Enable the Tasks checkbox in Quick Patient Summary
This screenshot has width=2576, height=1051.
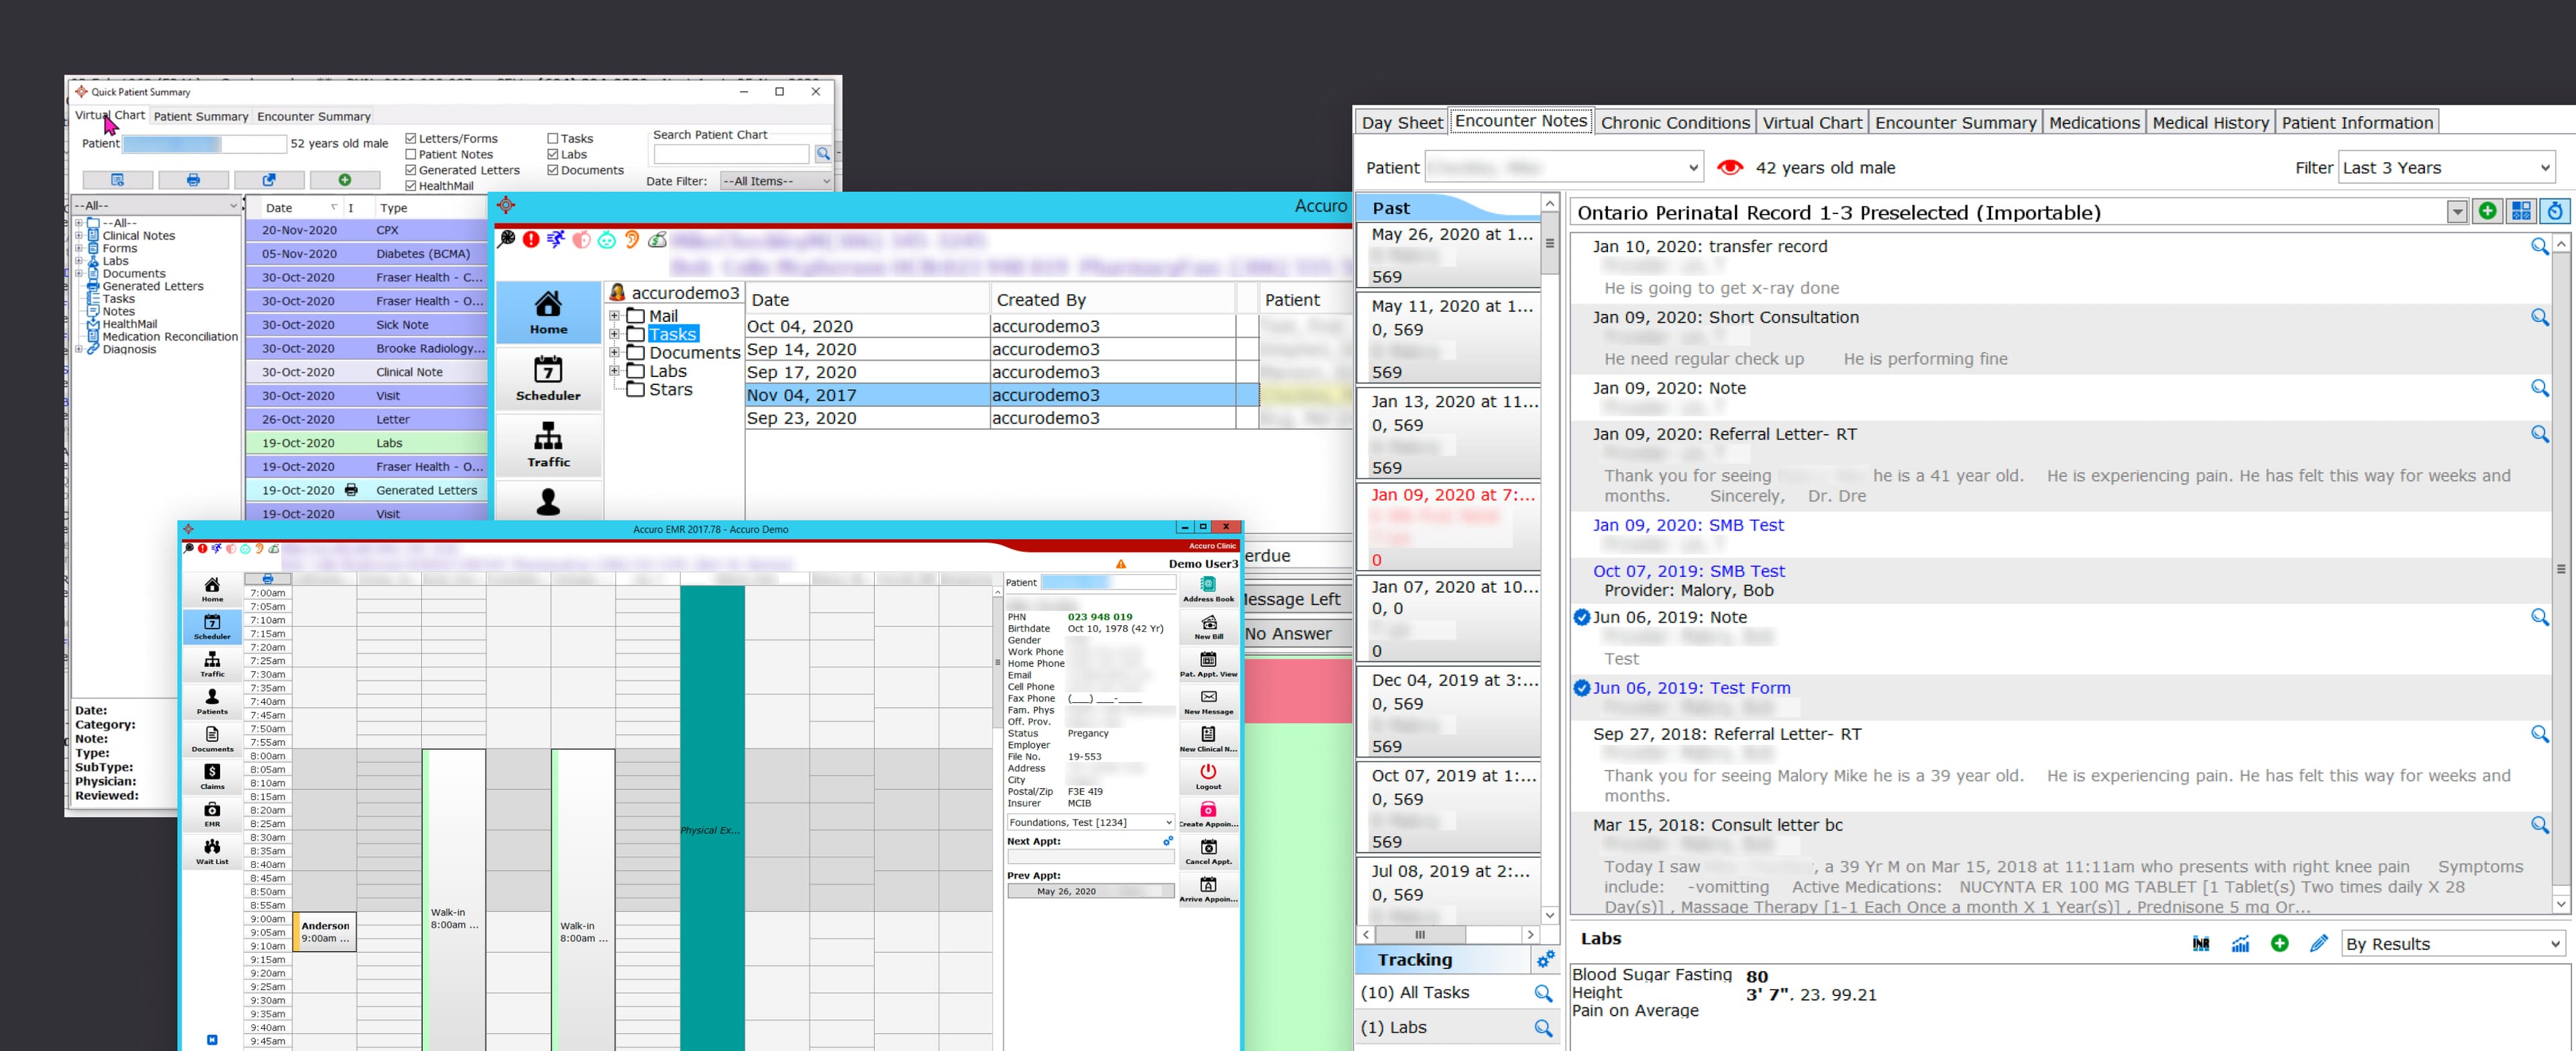point(552,138)
